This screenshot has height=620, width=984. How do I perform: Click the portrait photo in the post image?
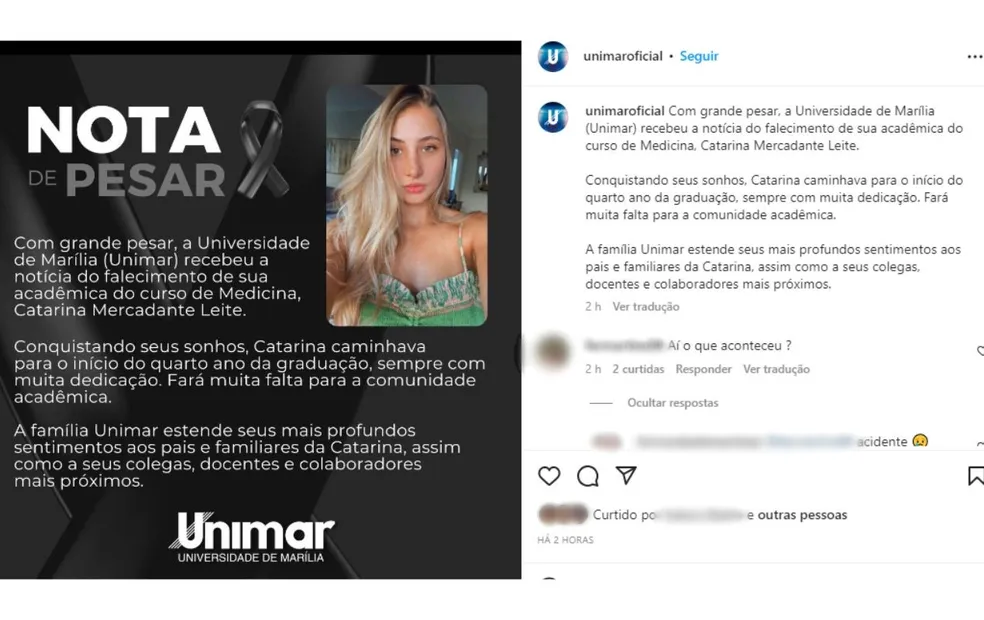click(407, 205)
